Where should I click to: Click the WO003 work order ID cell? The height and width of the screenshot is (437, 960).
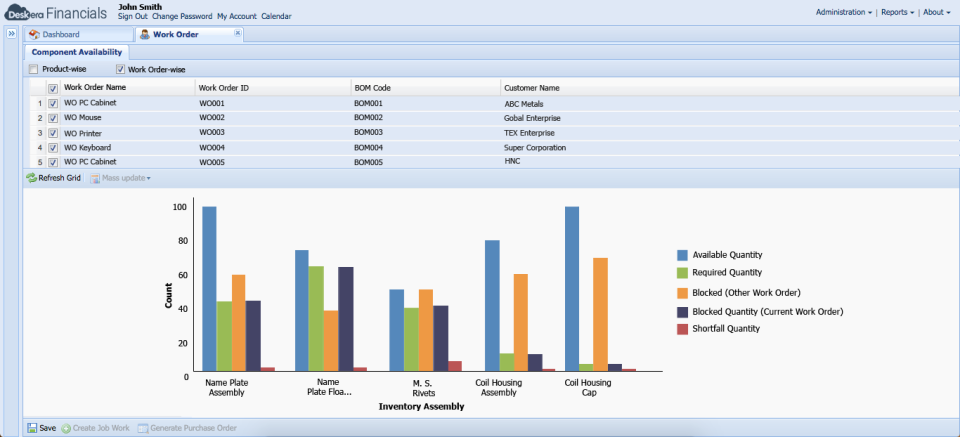(212, 133)
